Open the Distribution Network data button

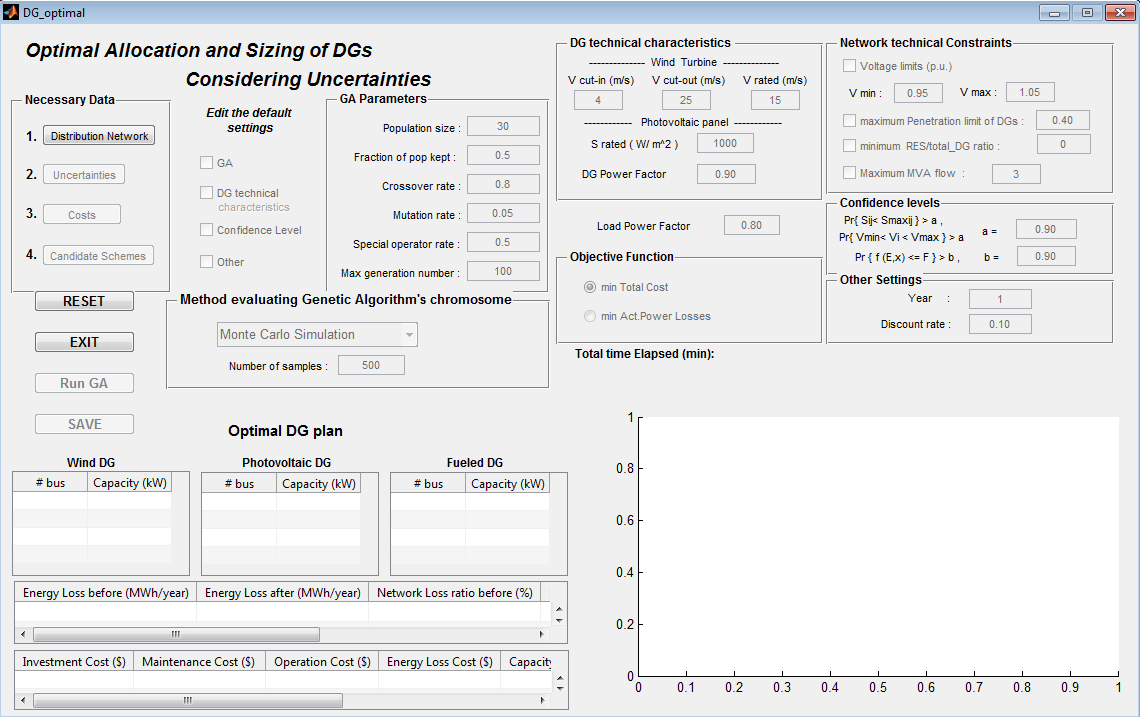click(99, 136)
